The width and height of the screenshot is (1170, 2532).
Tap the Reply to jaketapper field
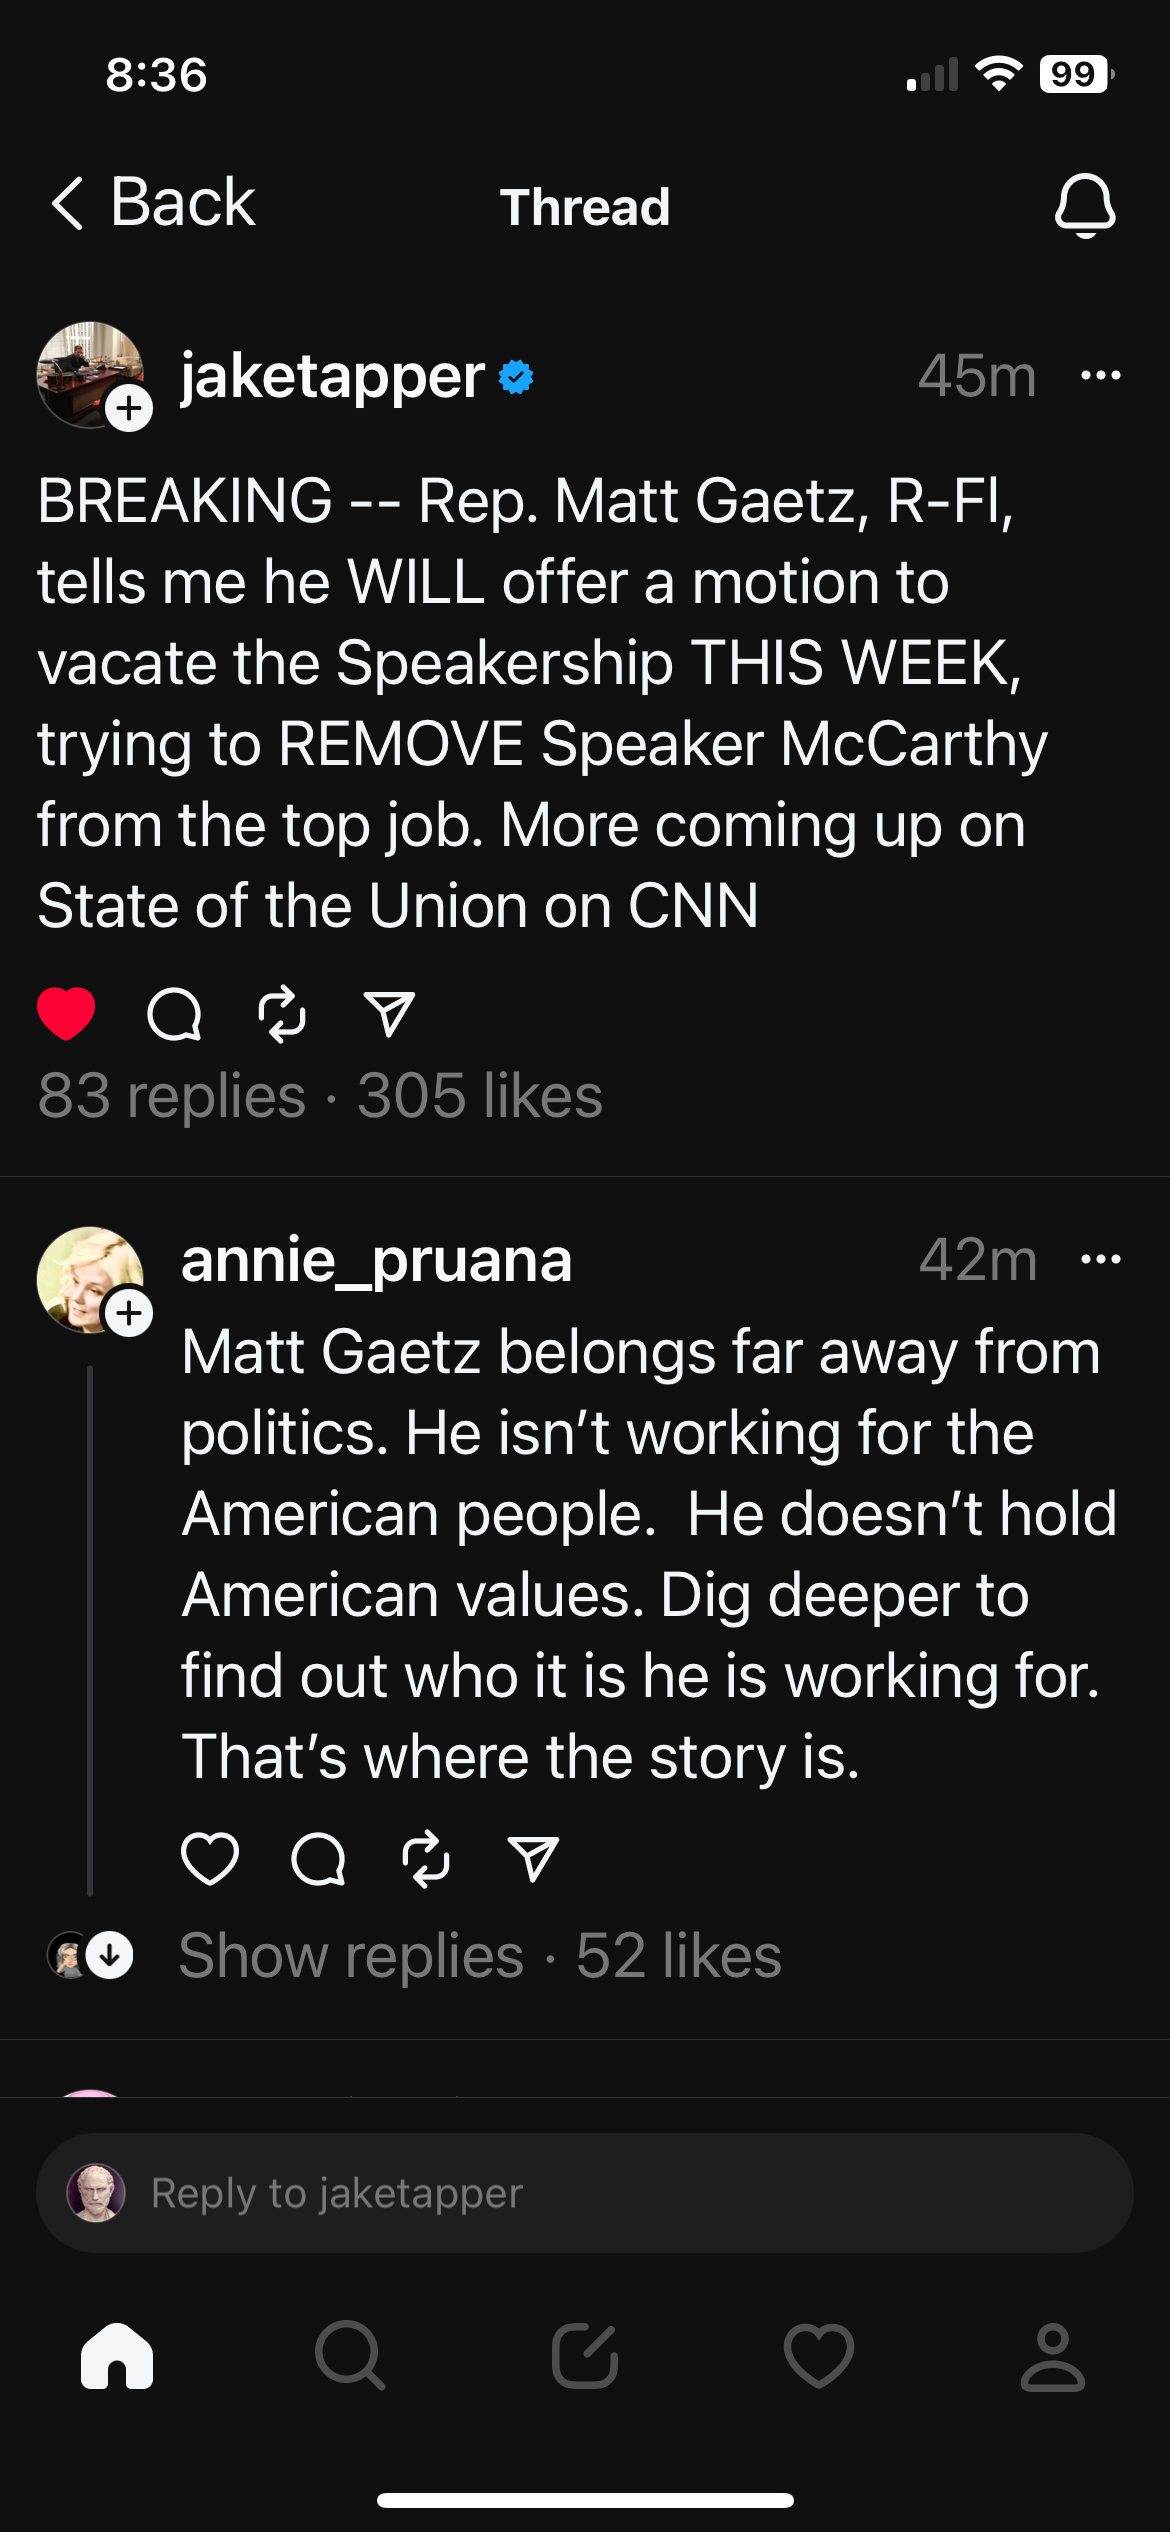tap(585, 2193)
